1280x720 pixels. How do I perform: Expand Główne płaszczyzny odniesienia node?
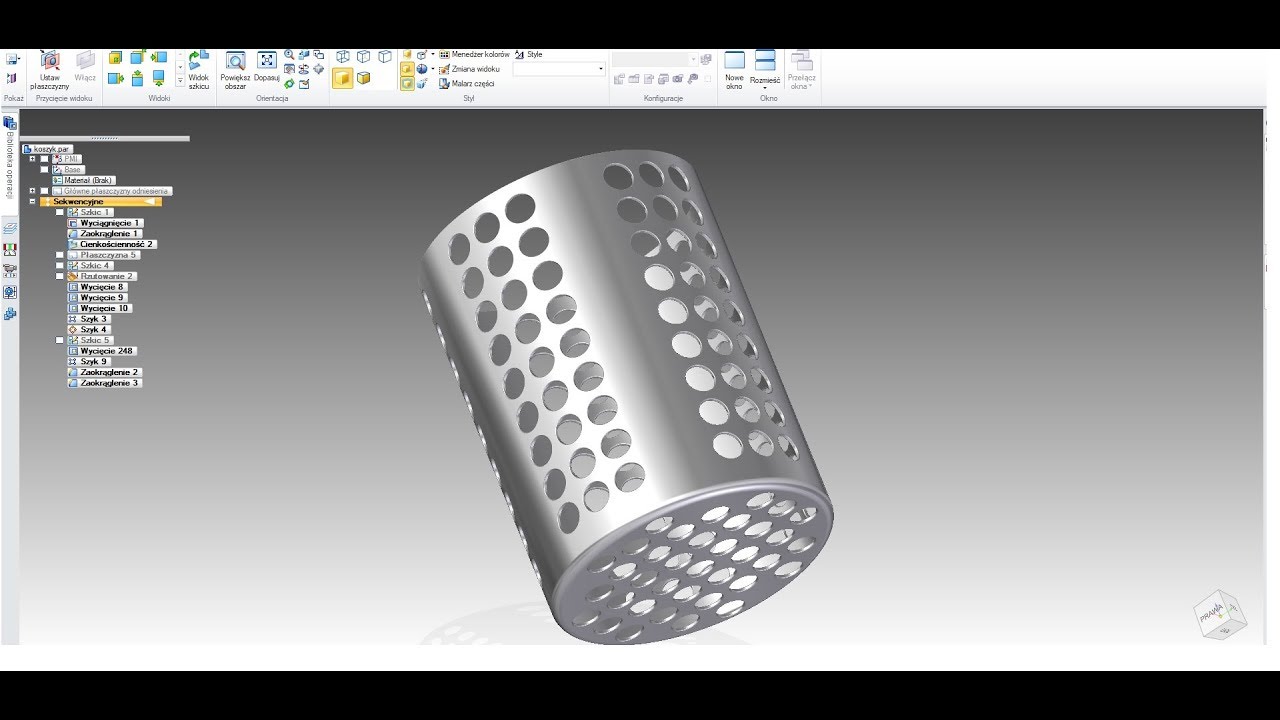33,191
